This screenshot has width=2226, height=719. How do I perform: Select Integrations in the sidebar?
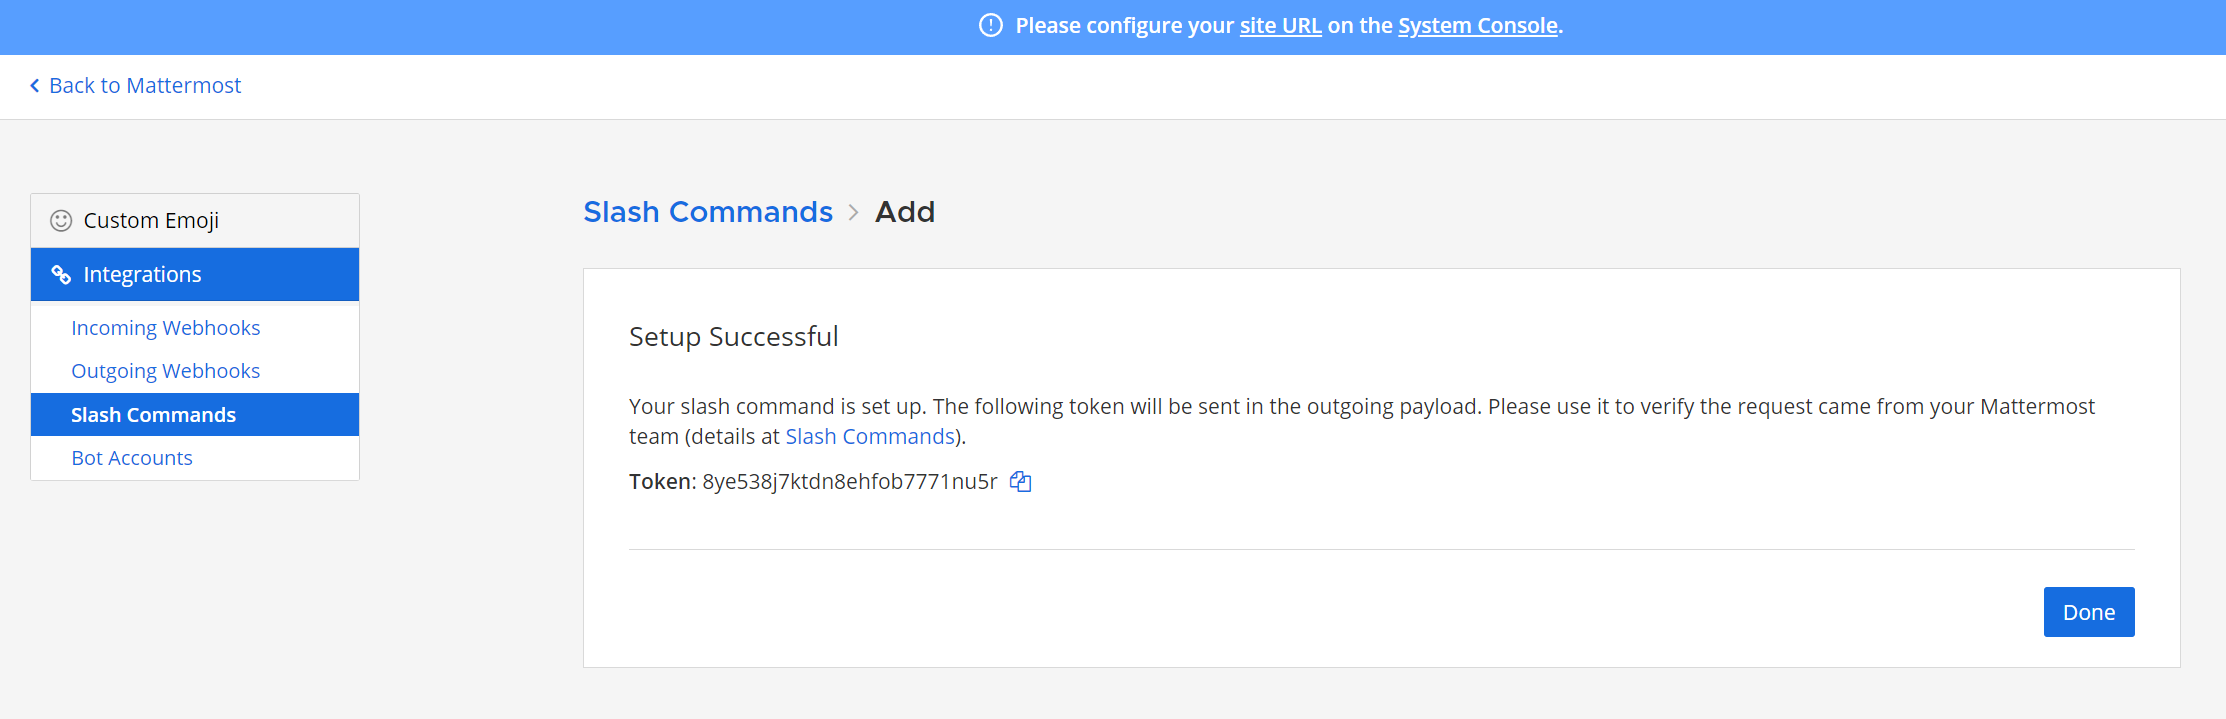195,274
